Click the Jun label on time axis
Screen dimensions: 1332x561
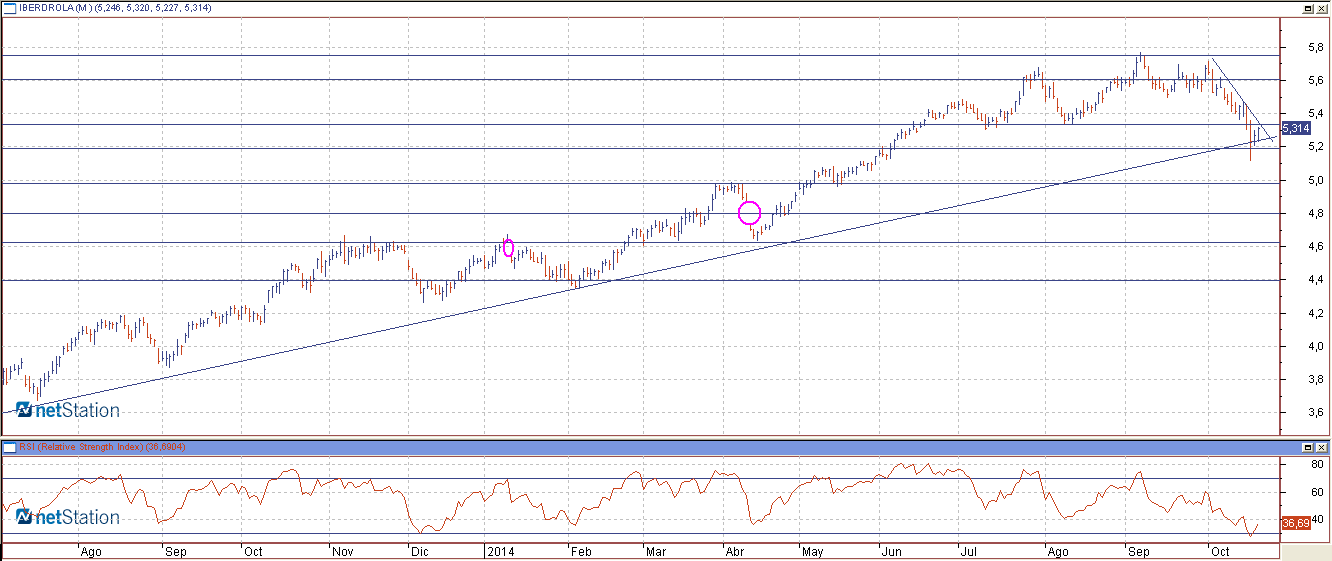coord(890,551)
